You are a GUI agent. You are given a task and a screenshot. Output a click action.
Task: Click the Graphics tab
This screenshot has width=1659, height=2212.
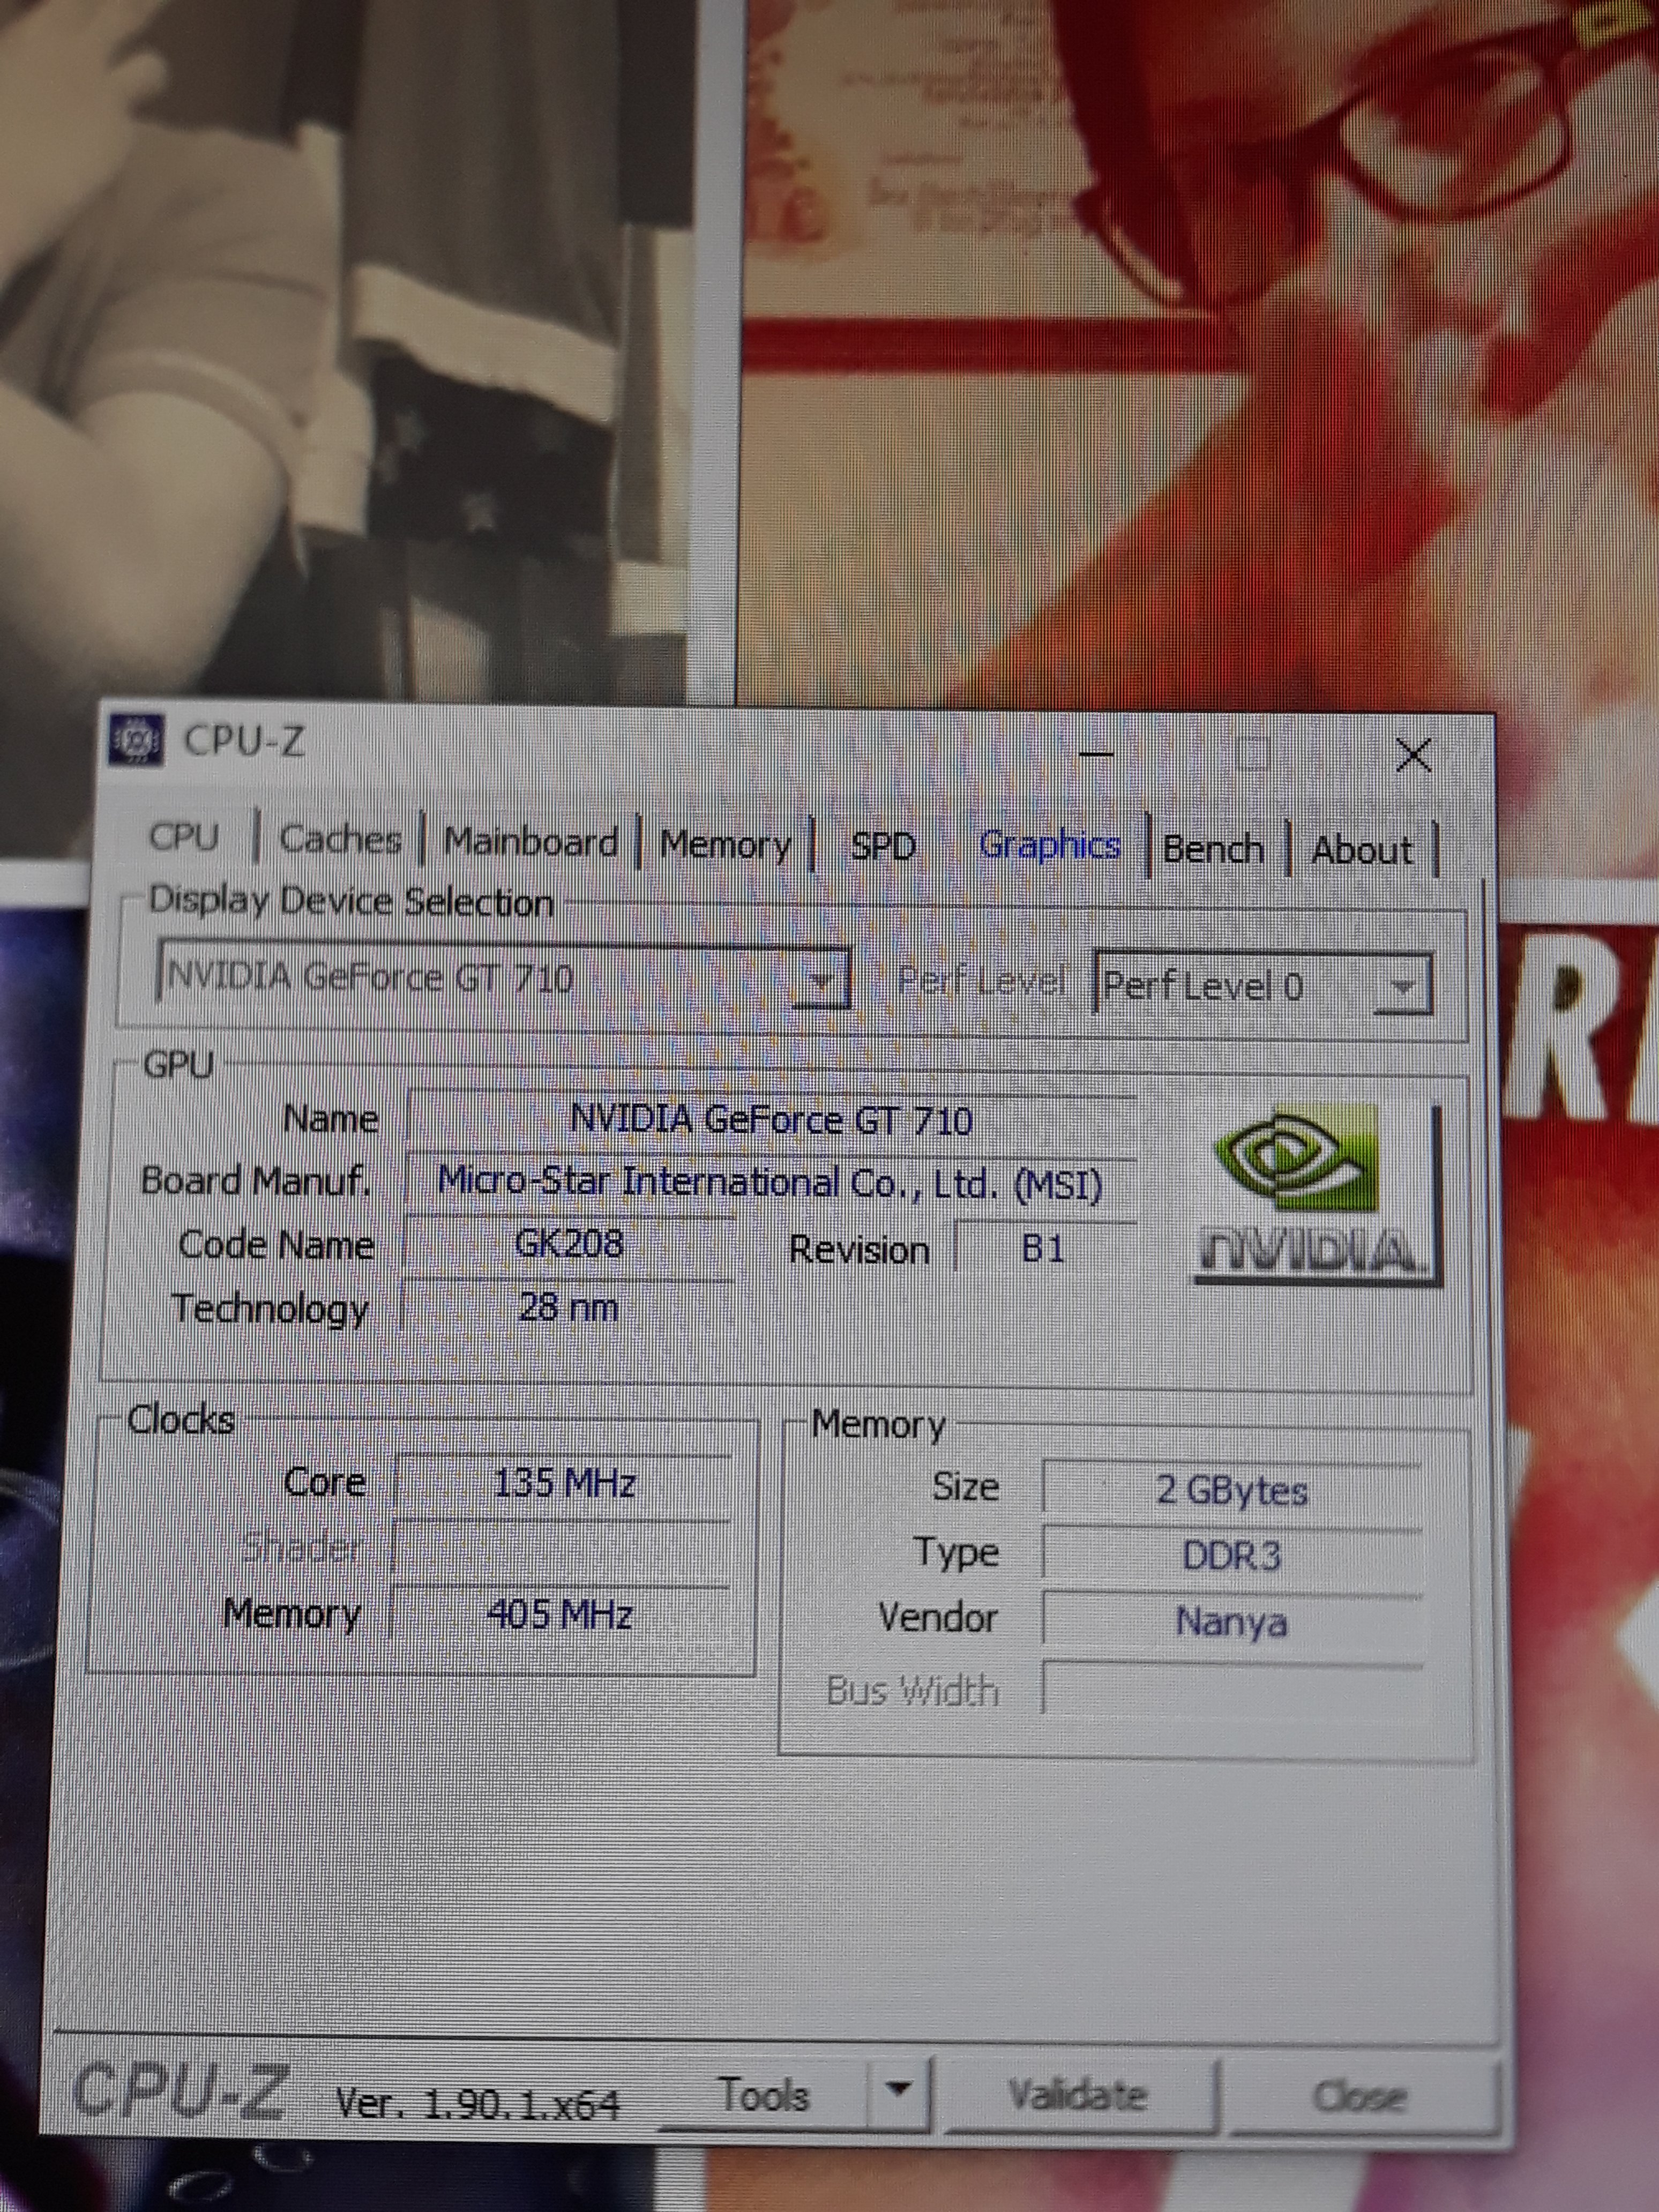[1050, 846]
